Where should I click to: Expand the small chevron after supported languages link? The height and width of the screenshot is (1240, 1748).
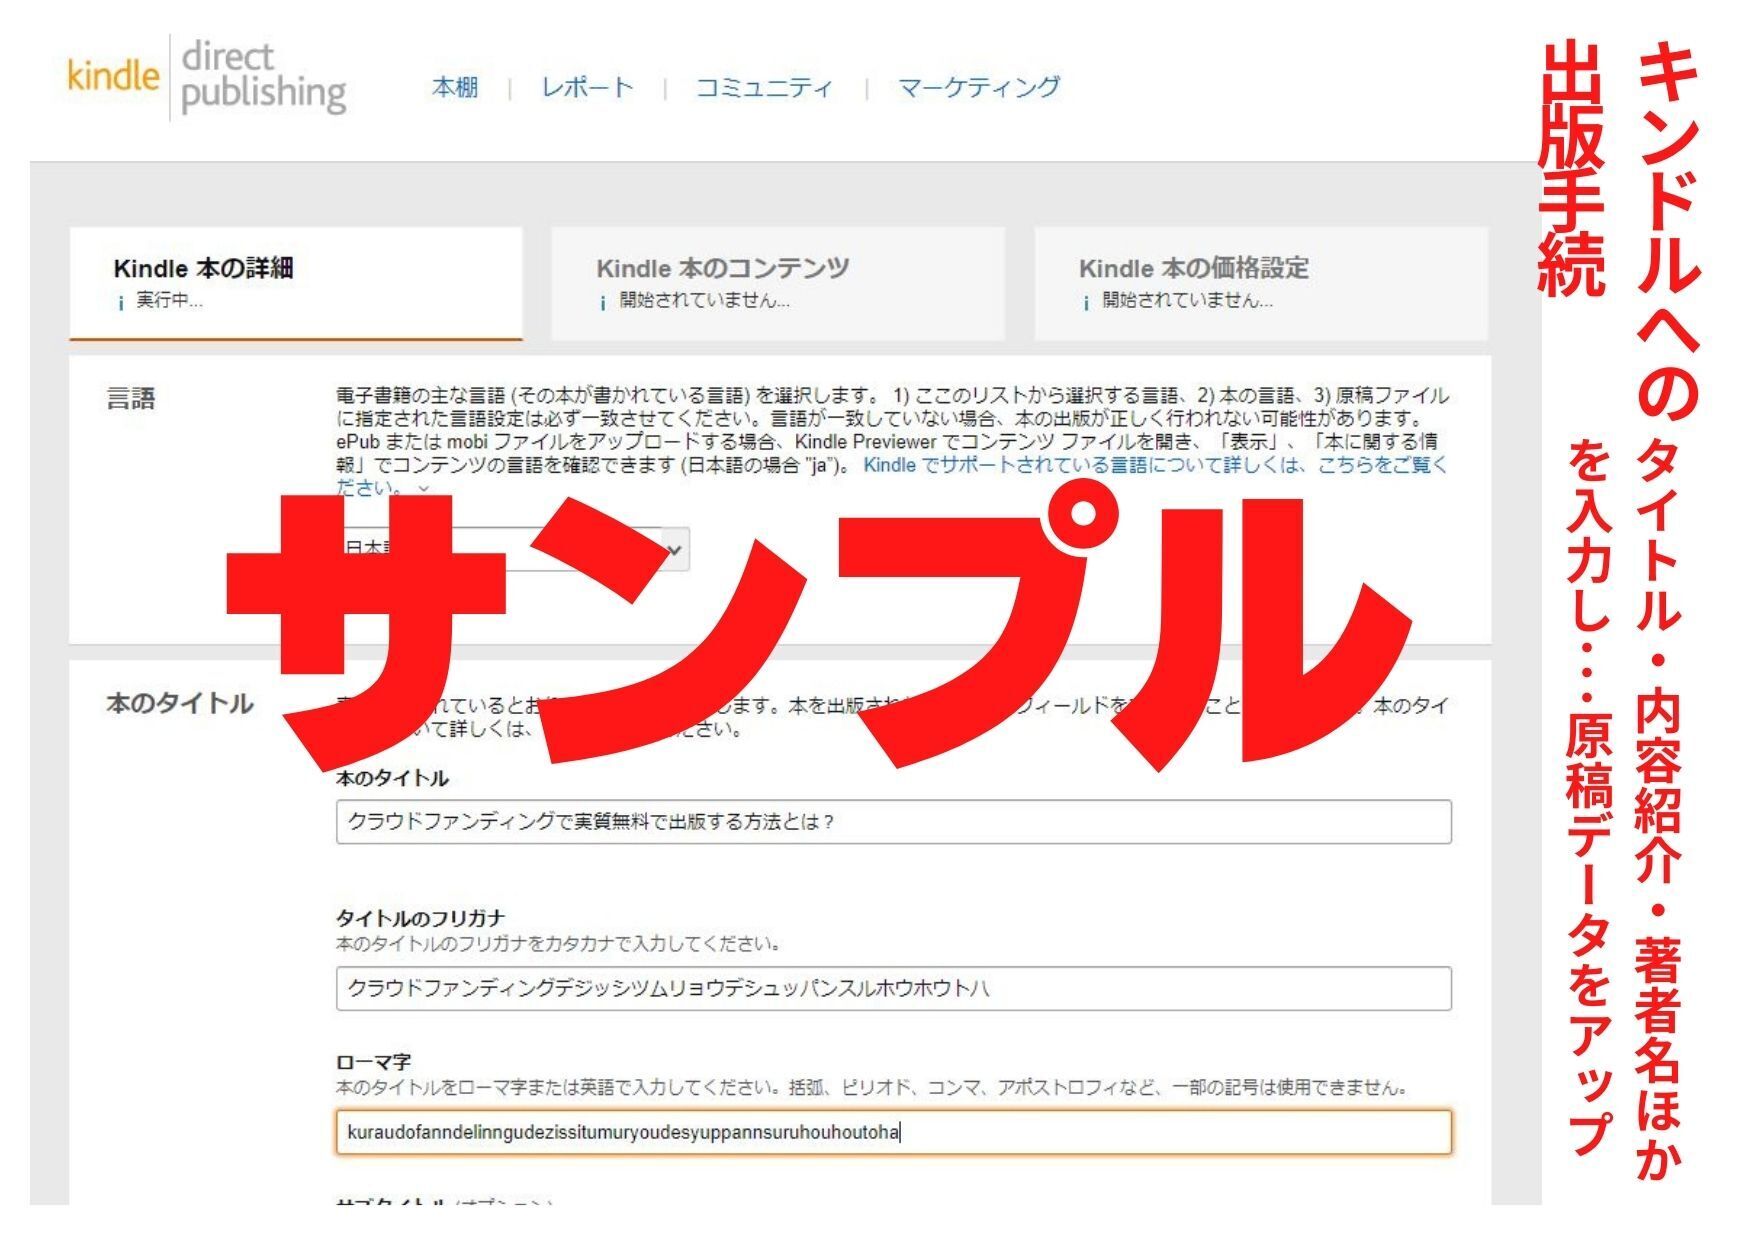click(x=424, y=489)
